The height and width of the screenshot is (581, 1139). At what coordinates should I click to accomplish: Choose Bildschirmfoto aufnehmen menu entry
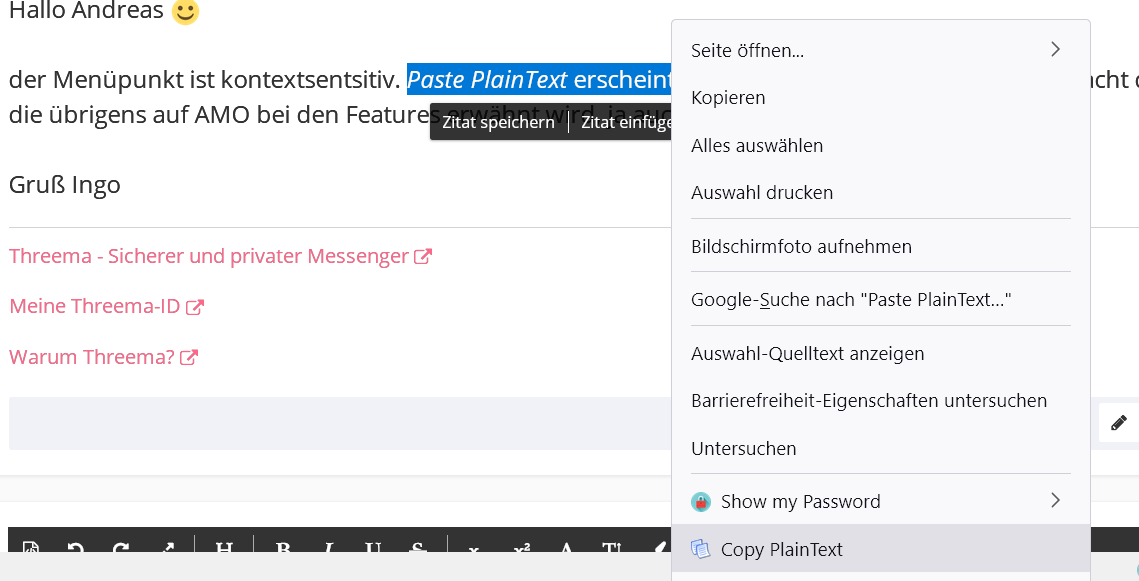click(801, 245)
